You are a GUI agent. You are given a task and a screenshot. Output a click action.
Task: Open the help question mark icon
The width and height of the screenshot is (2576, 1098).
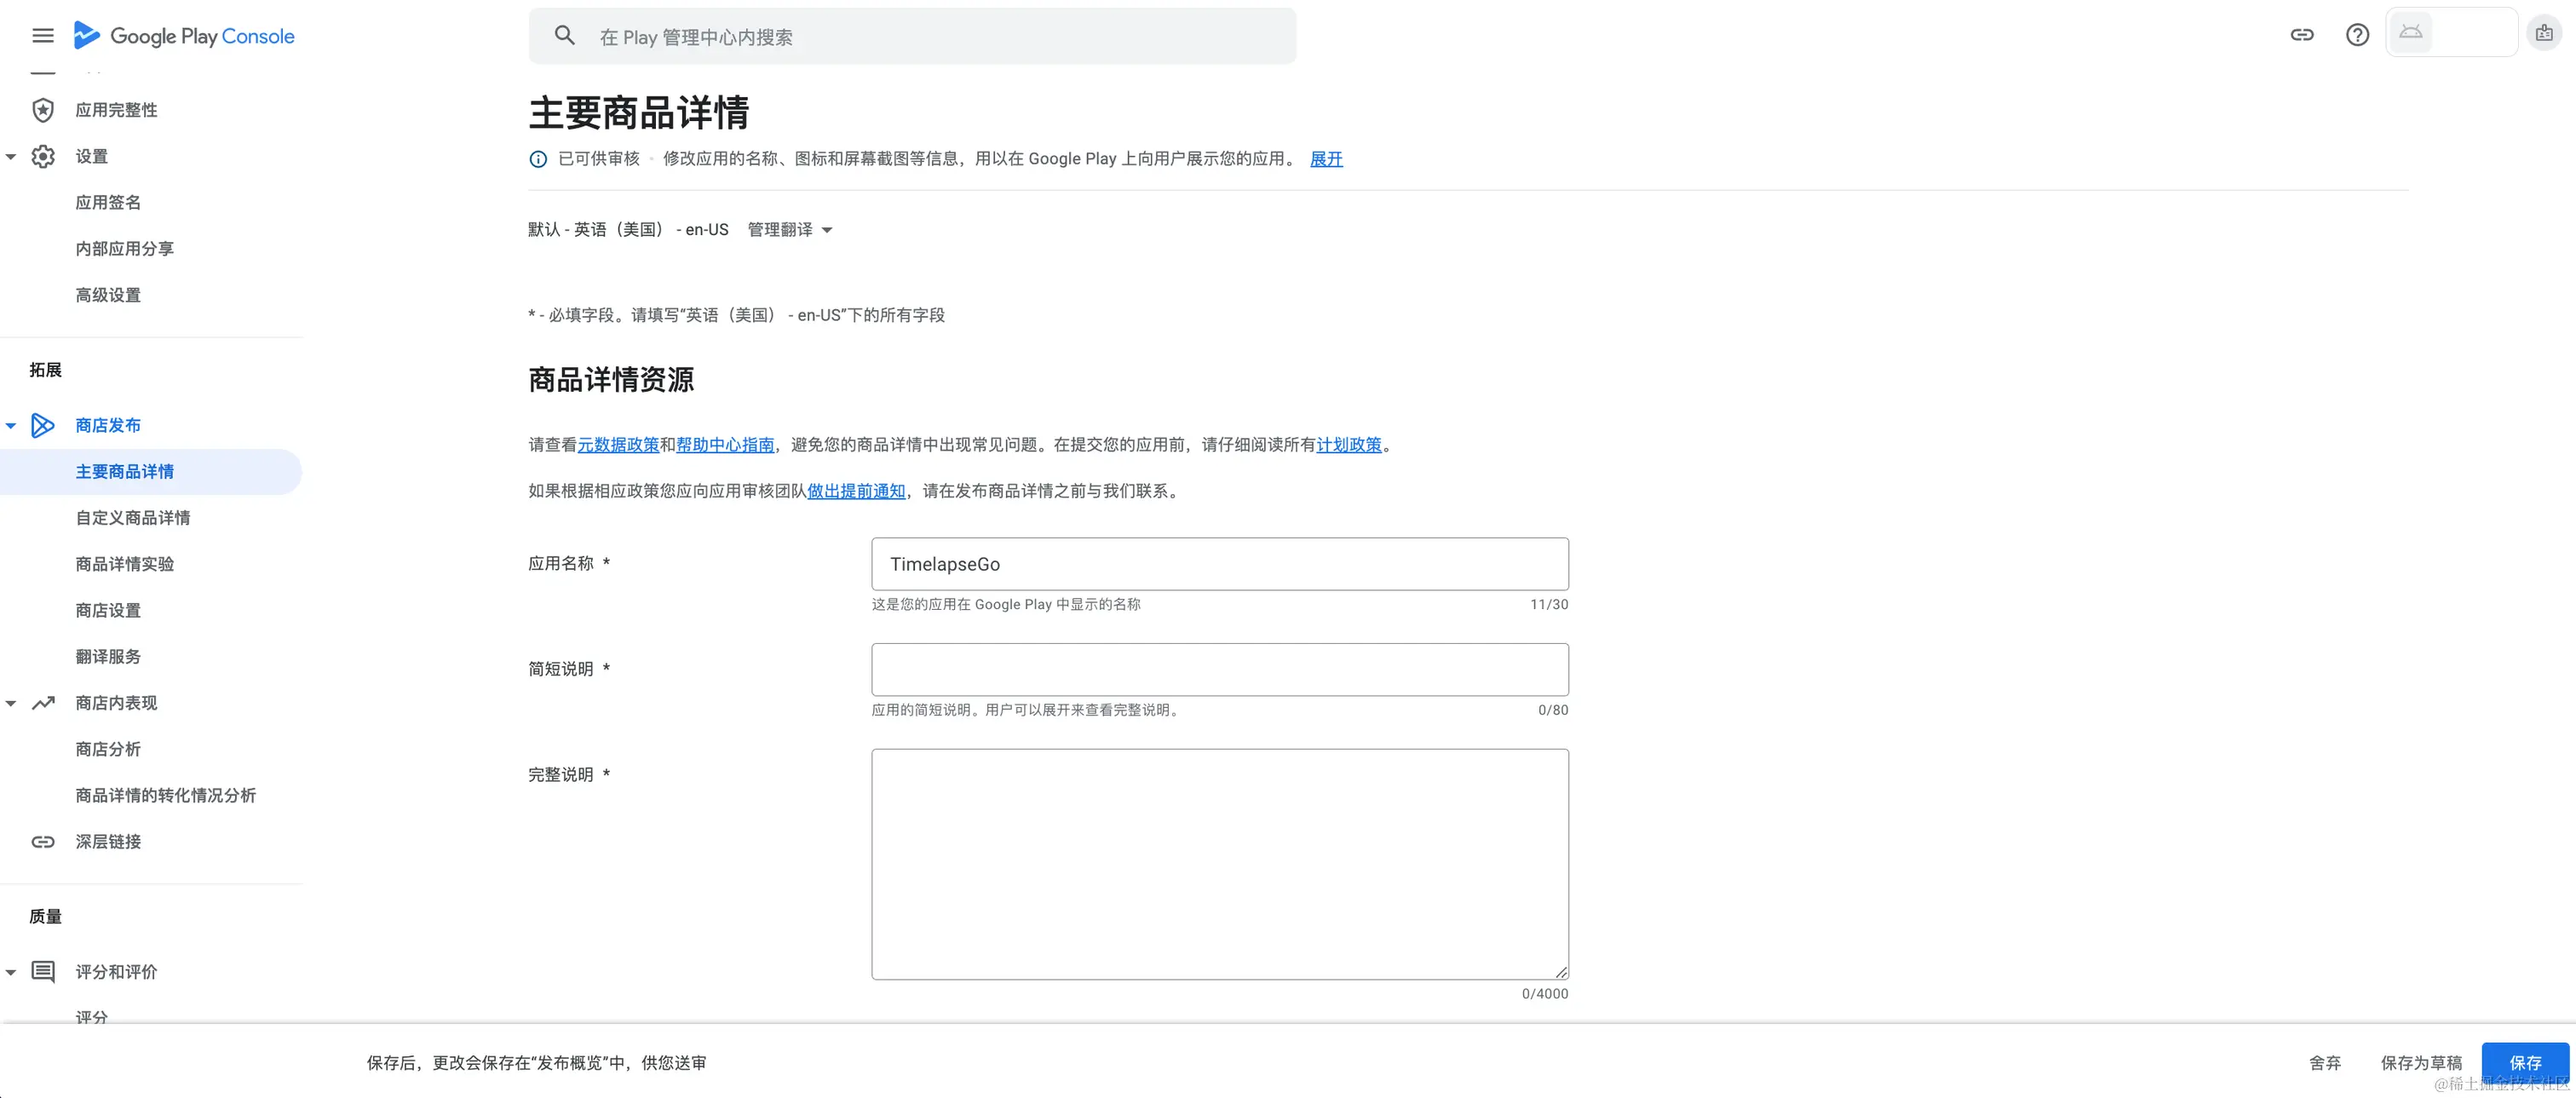tap(2357, 35)
